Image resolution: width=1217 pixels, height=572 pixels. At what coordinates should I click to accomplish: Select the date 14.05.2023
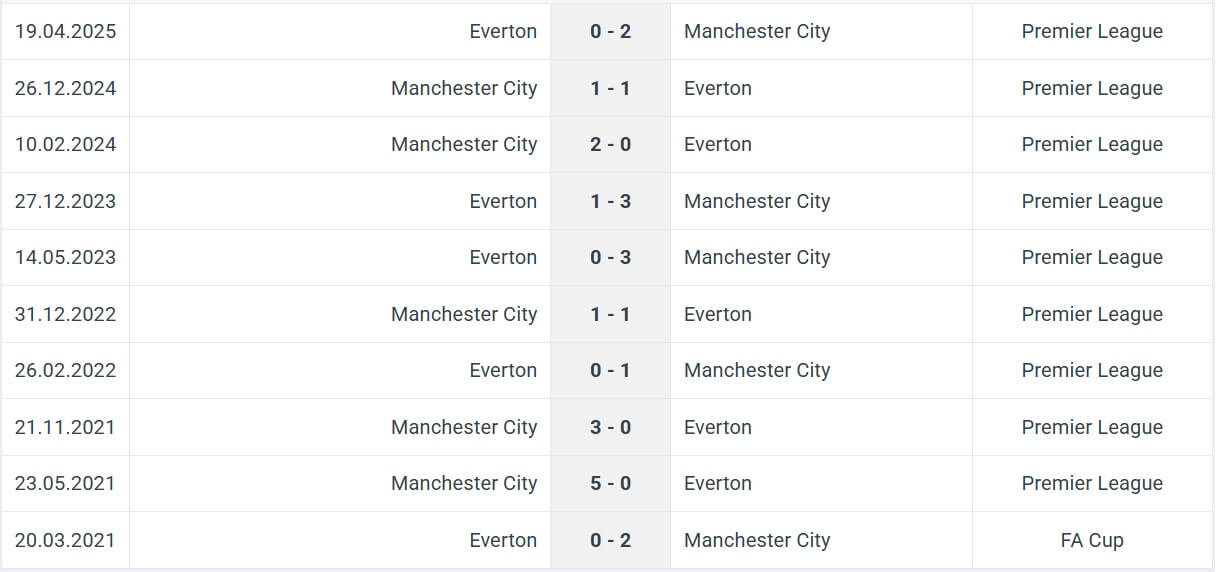(x=65, y=257)
